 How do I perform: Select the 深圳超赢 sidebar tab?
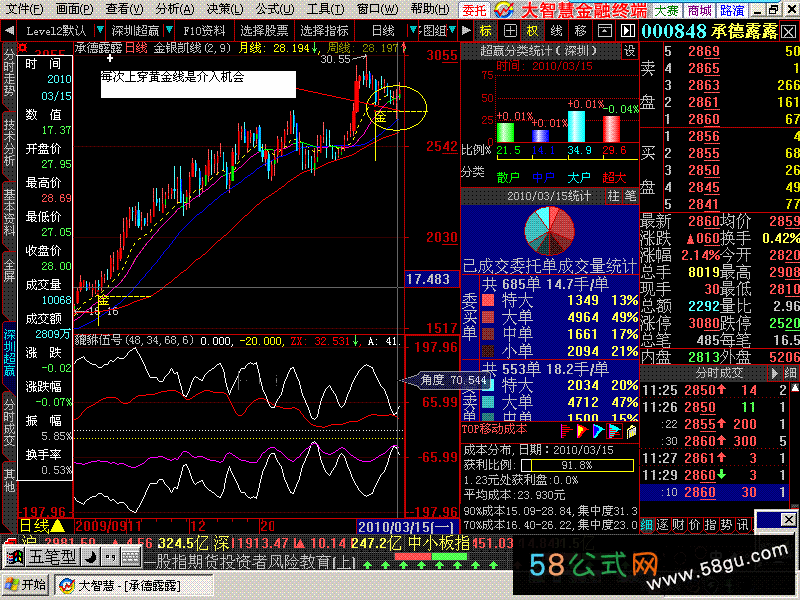click(x=9, y=352)
